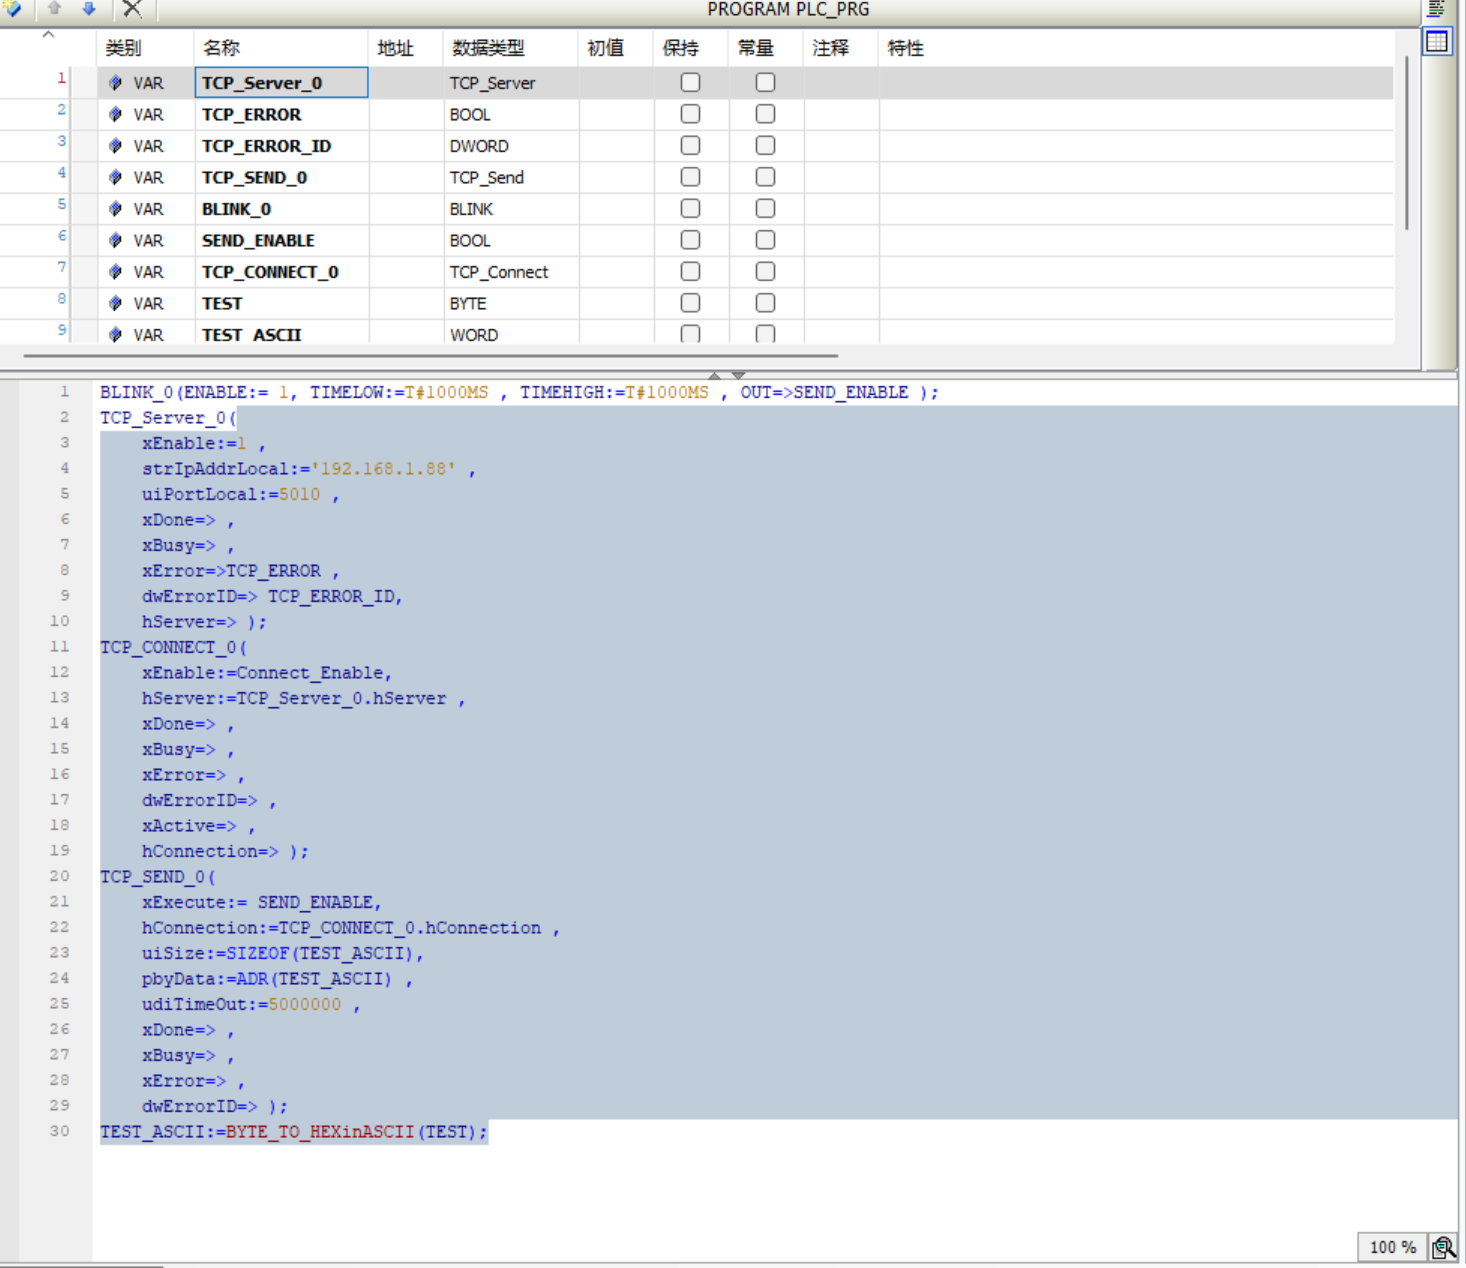This screenshot has height=1268, width=1466.
Task: Toggle 保持 checkbox for TCP_Server_0
Action: 690,83
